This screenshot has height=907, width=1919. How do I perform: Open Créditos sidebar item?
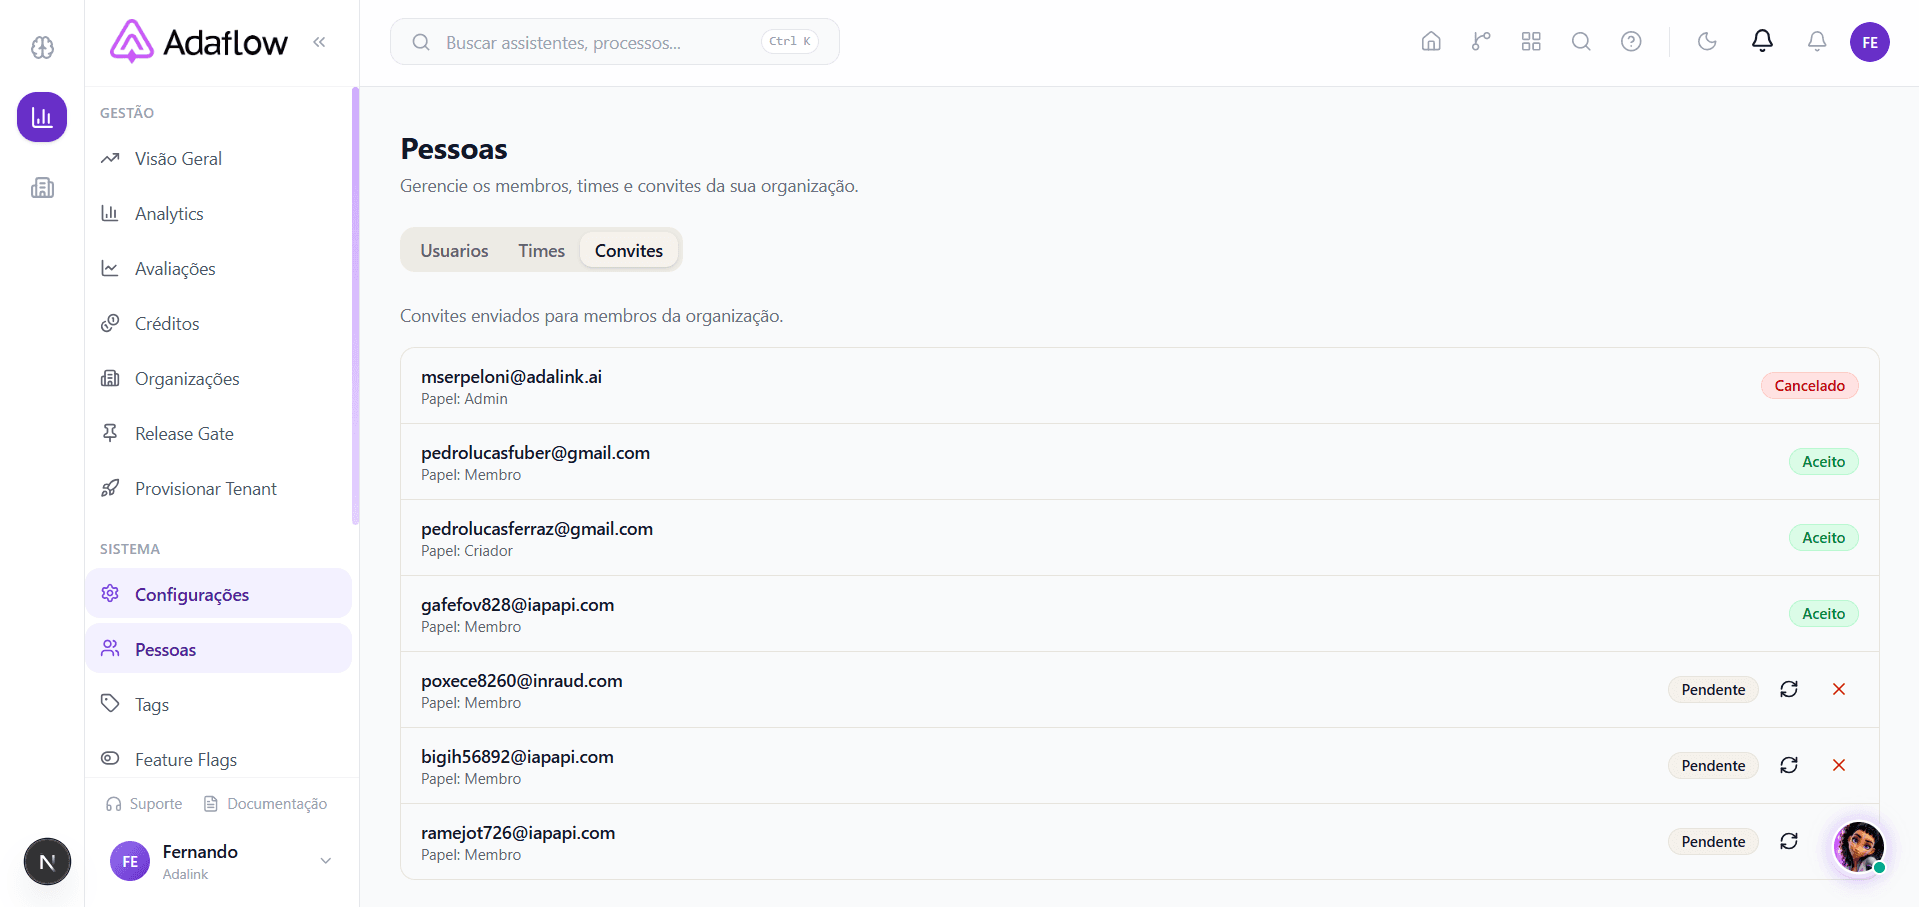[218, 324]
